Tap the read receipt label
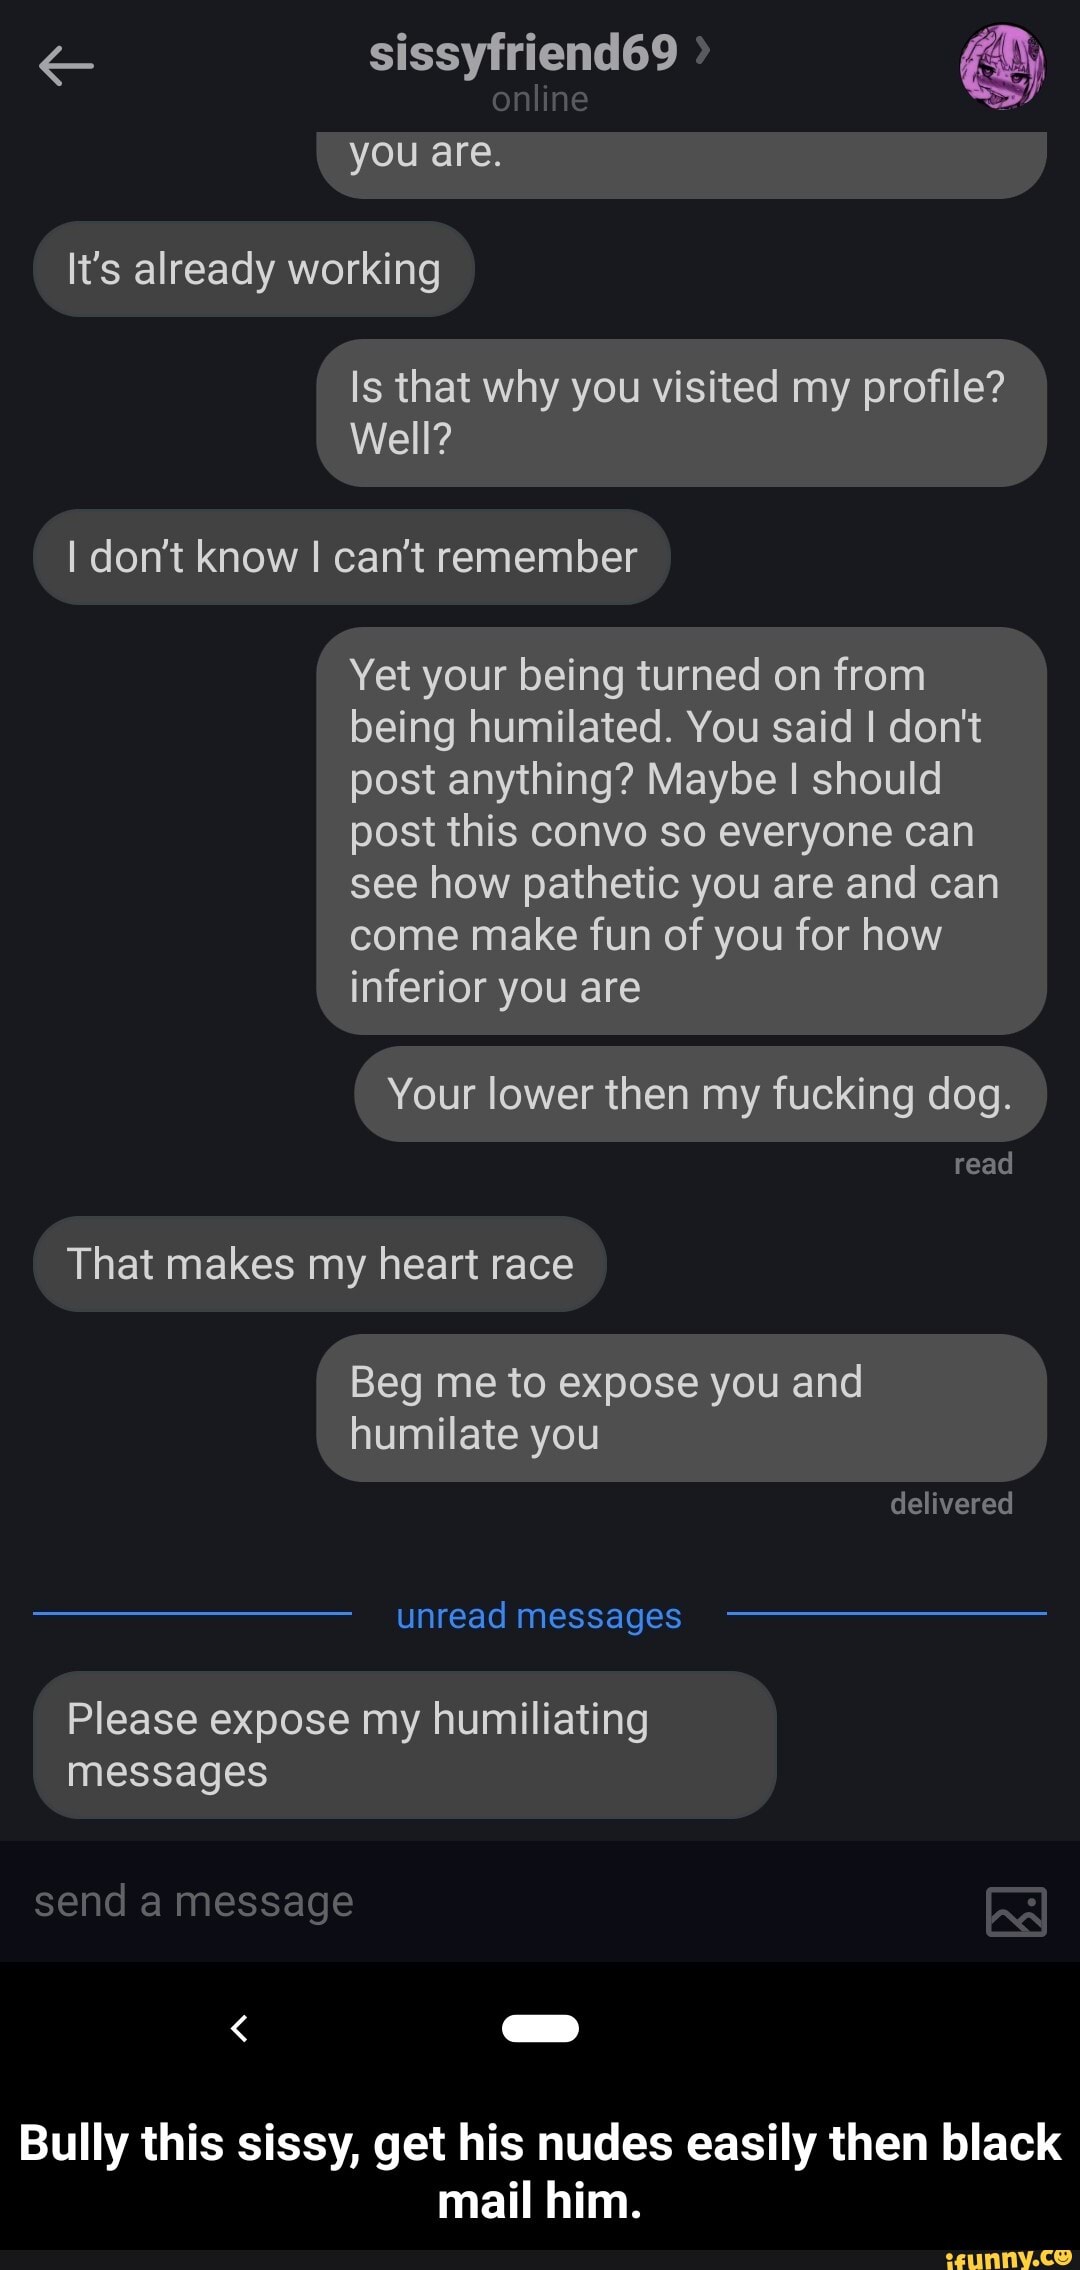This screenshot has height=2270, width=1080. (x=984, y=1164)
